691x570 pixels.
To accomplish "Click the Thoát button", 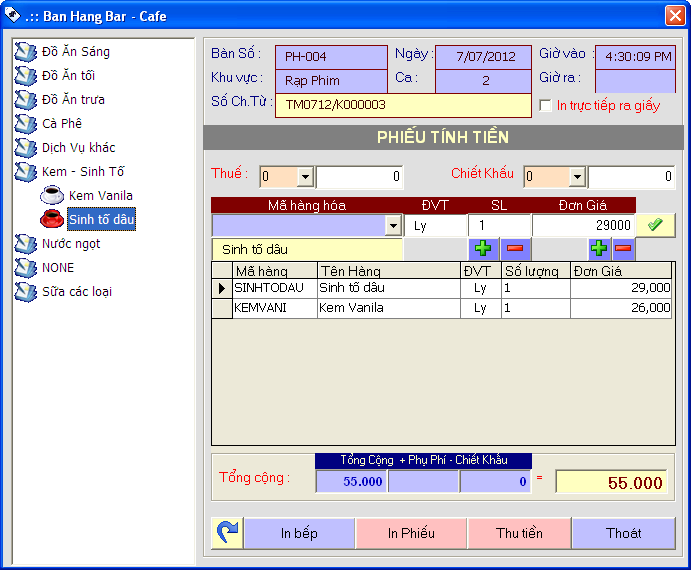I will pos(624,533).
